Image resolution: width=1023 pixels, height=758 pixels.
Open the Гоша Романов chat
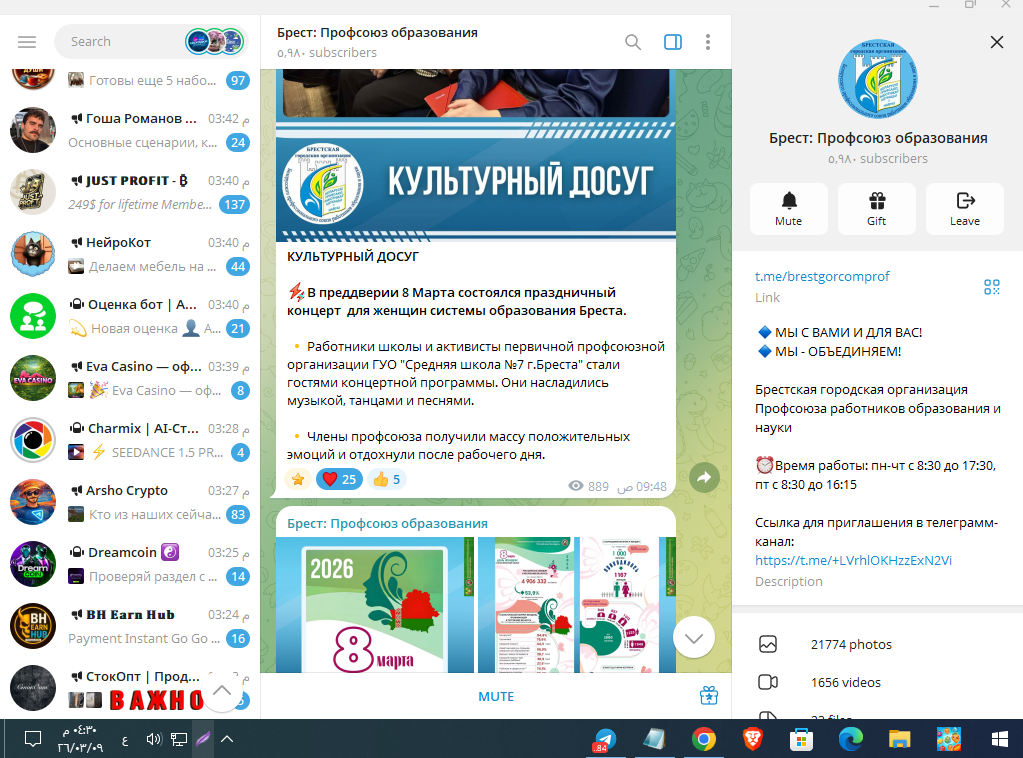point(130,130)
